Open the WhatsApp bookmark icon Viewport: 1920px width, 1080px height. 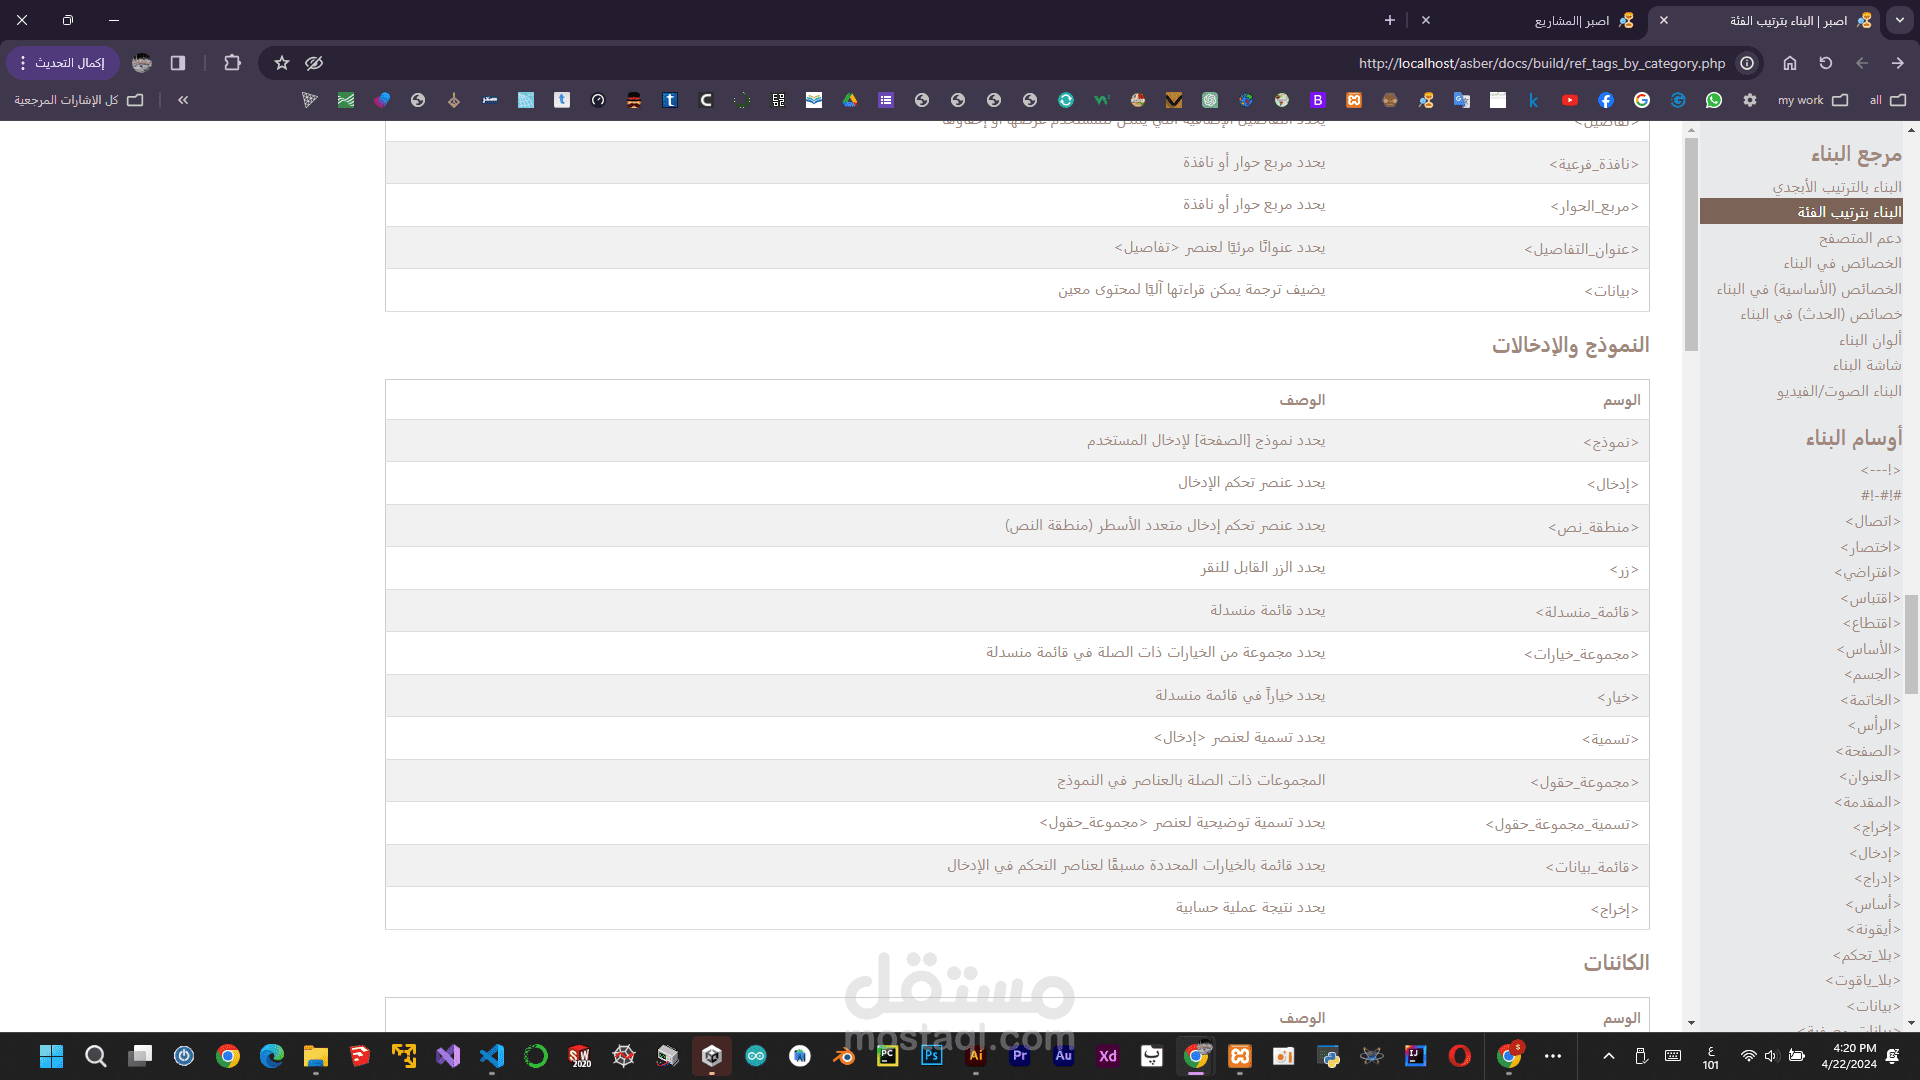click(x=1714, y=100)
